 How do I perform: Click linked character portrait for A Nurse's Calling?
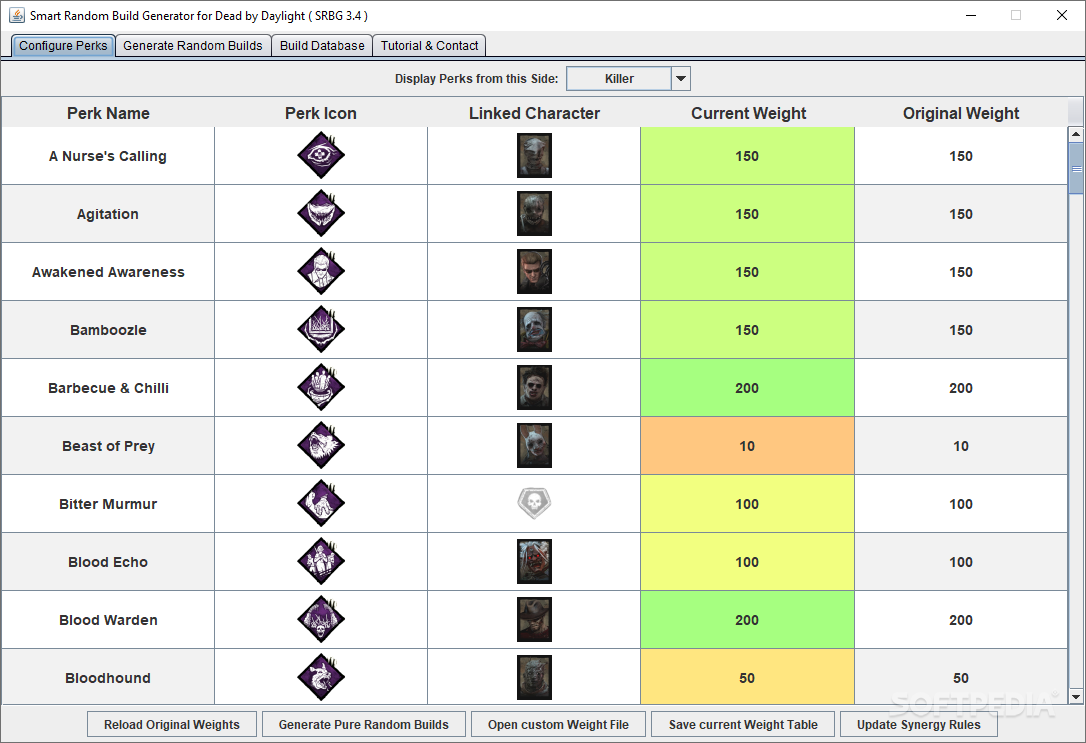[534, 156]
